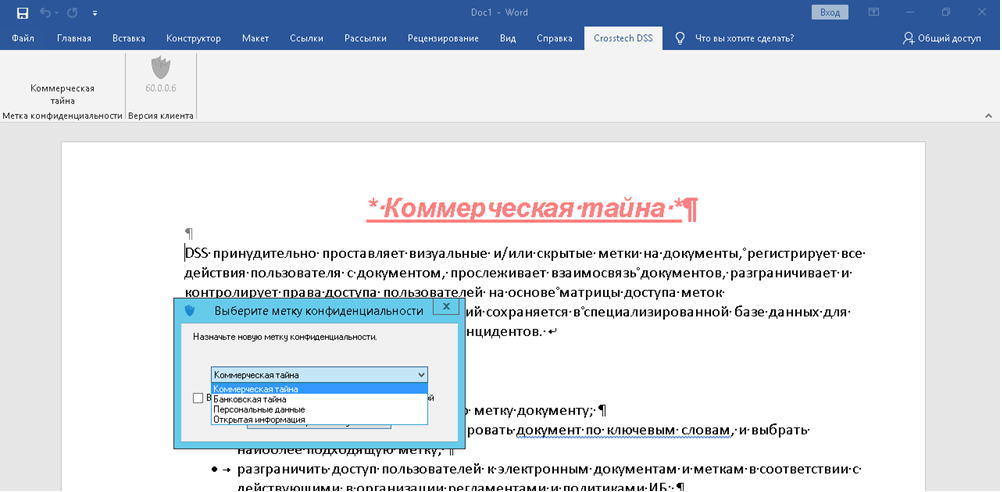Restore down the Word window
The image size is (1002, 492).
click(x=946, y=12)
